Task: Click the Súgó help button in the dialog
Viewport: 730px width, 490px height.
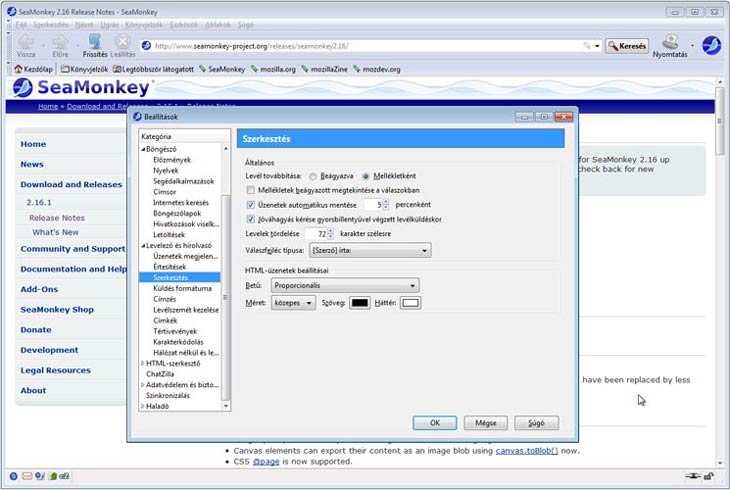Action: [536, 423]
